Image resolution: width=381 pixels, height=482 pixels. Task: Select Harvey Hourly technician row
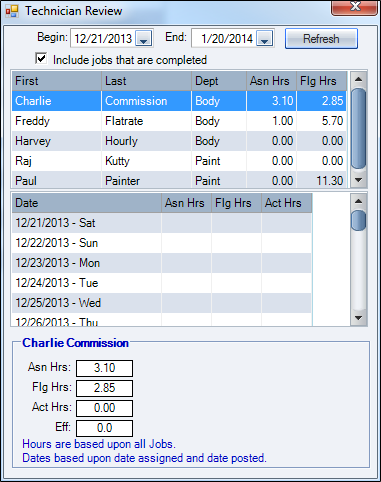pos(179,141)
